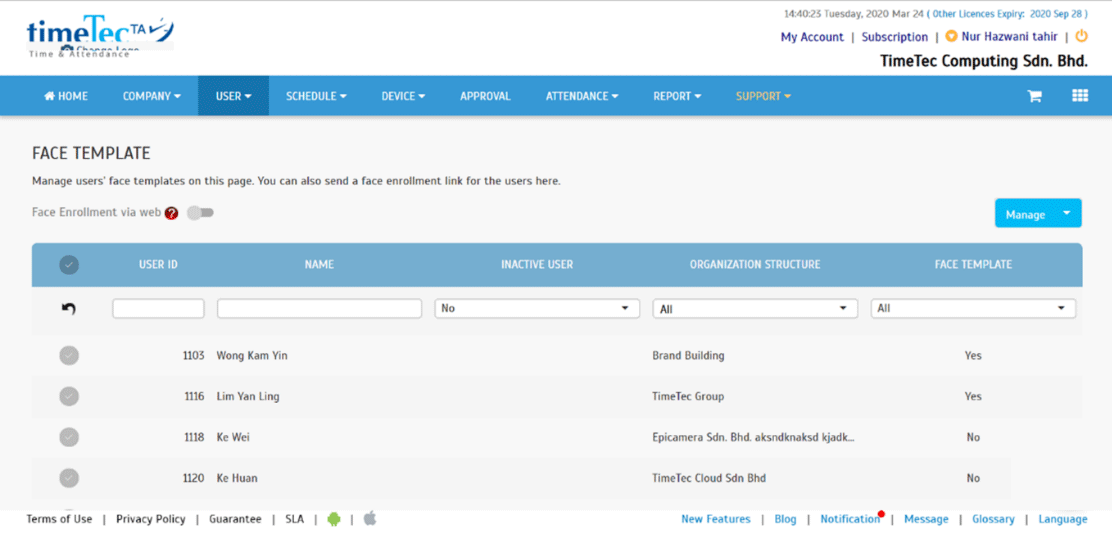Open the Language link

coord(1062,519)
